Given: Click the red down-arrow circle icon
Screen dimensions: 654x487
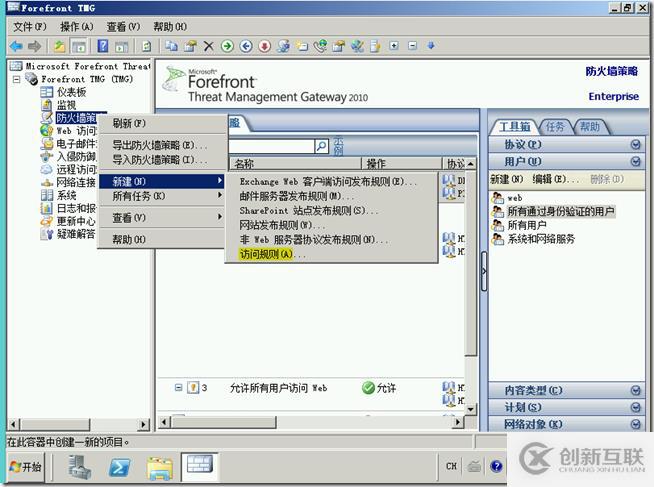Looking at the screenshot, I should coord(264,46).
